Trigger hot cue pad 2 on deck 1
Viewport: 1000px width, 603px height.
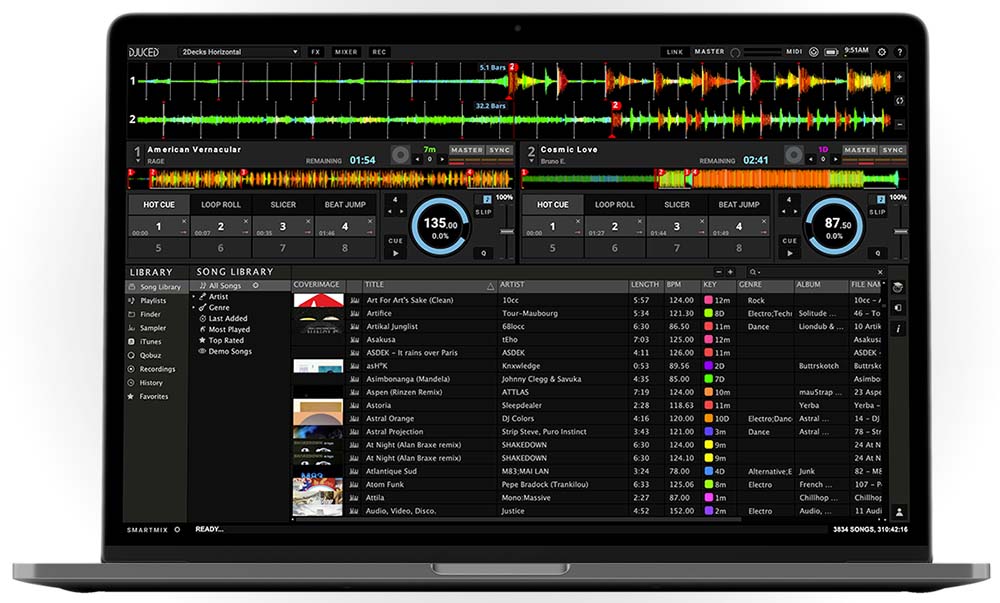(x=221, y=226)
